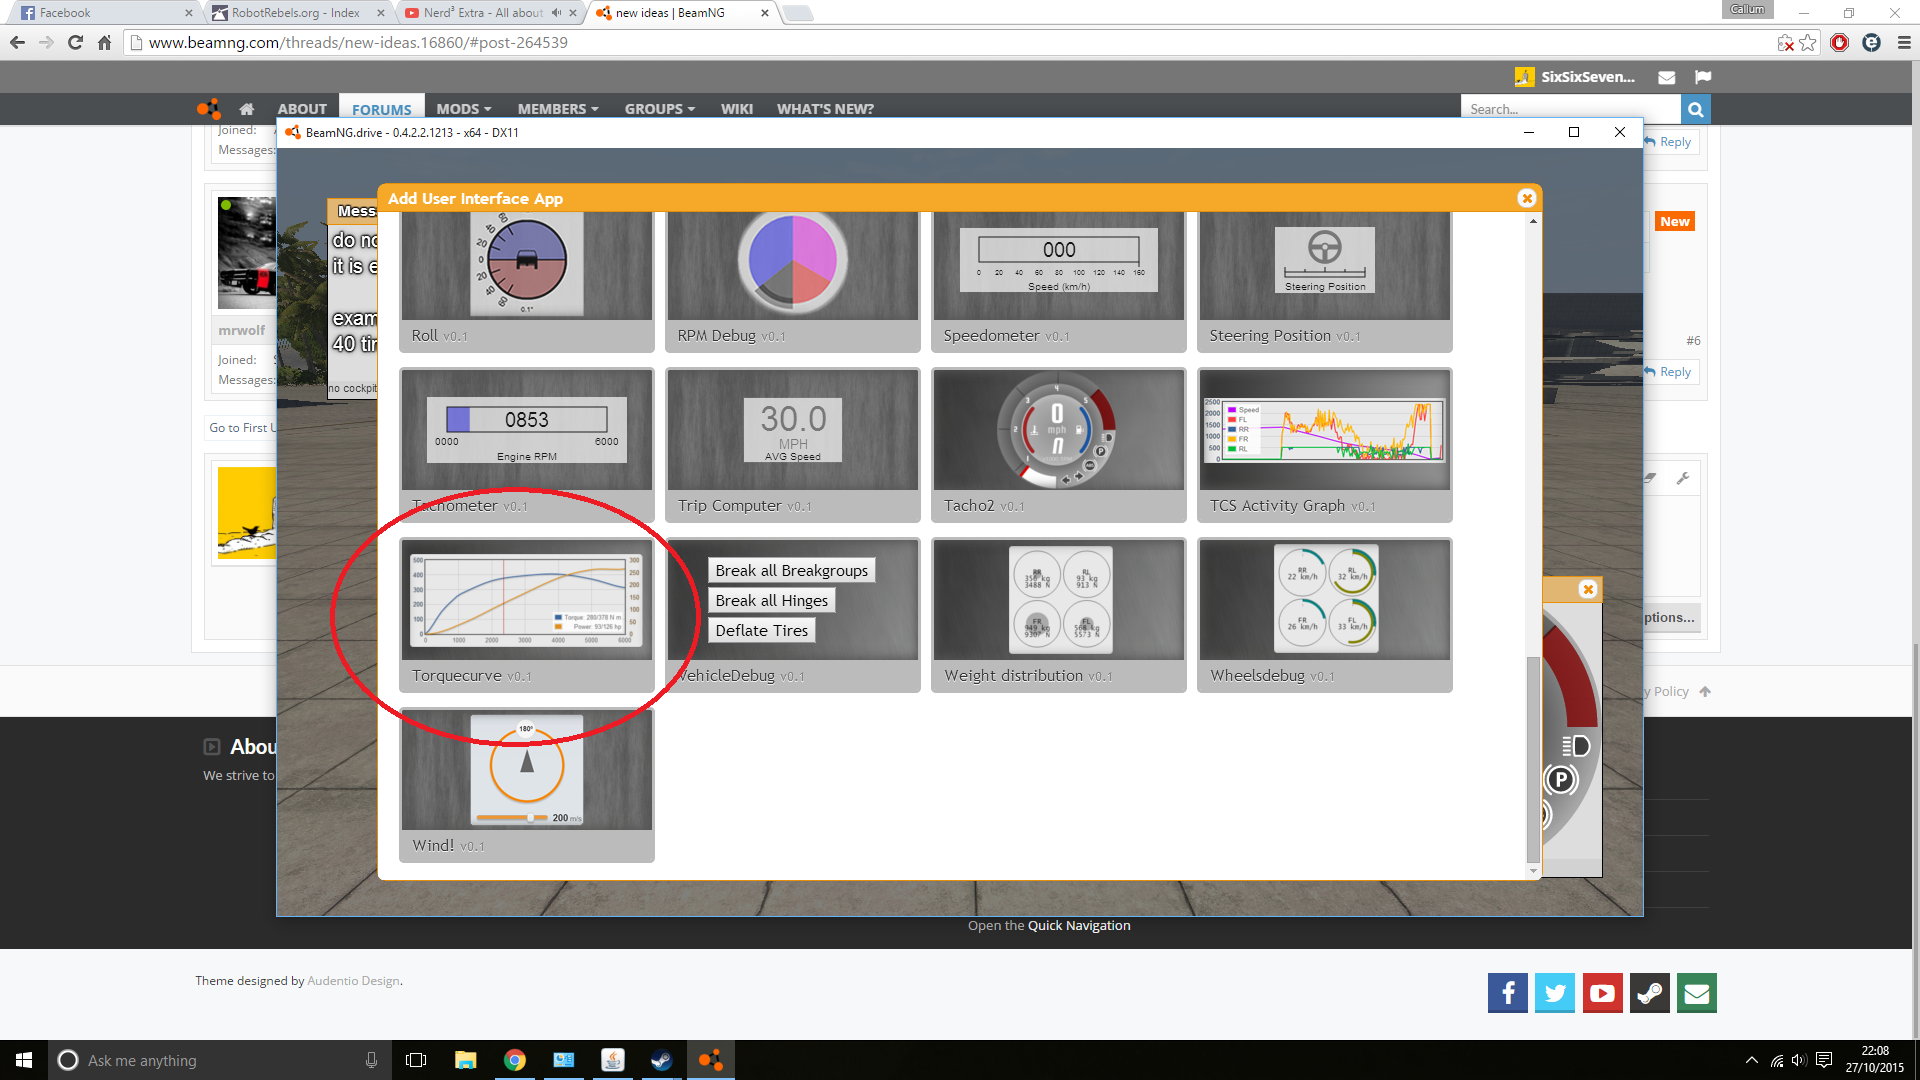Open the inbox envelope icon
Screen dimensions: 1920x1080
tap(1666, 77)
